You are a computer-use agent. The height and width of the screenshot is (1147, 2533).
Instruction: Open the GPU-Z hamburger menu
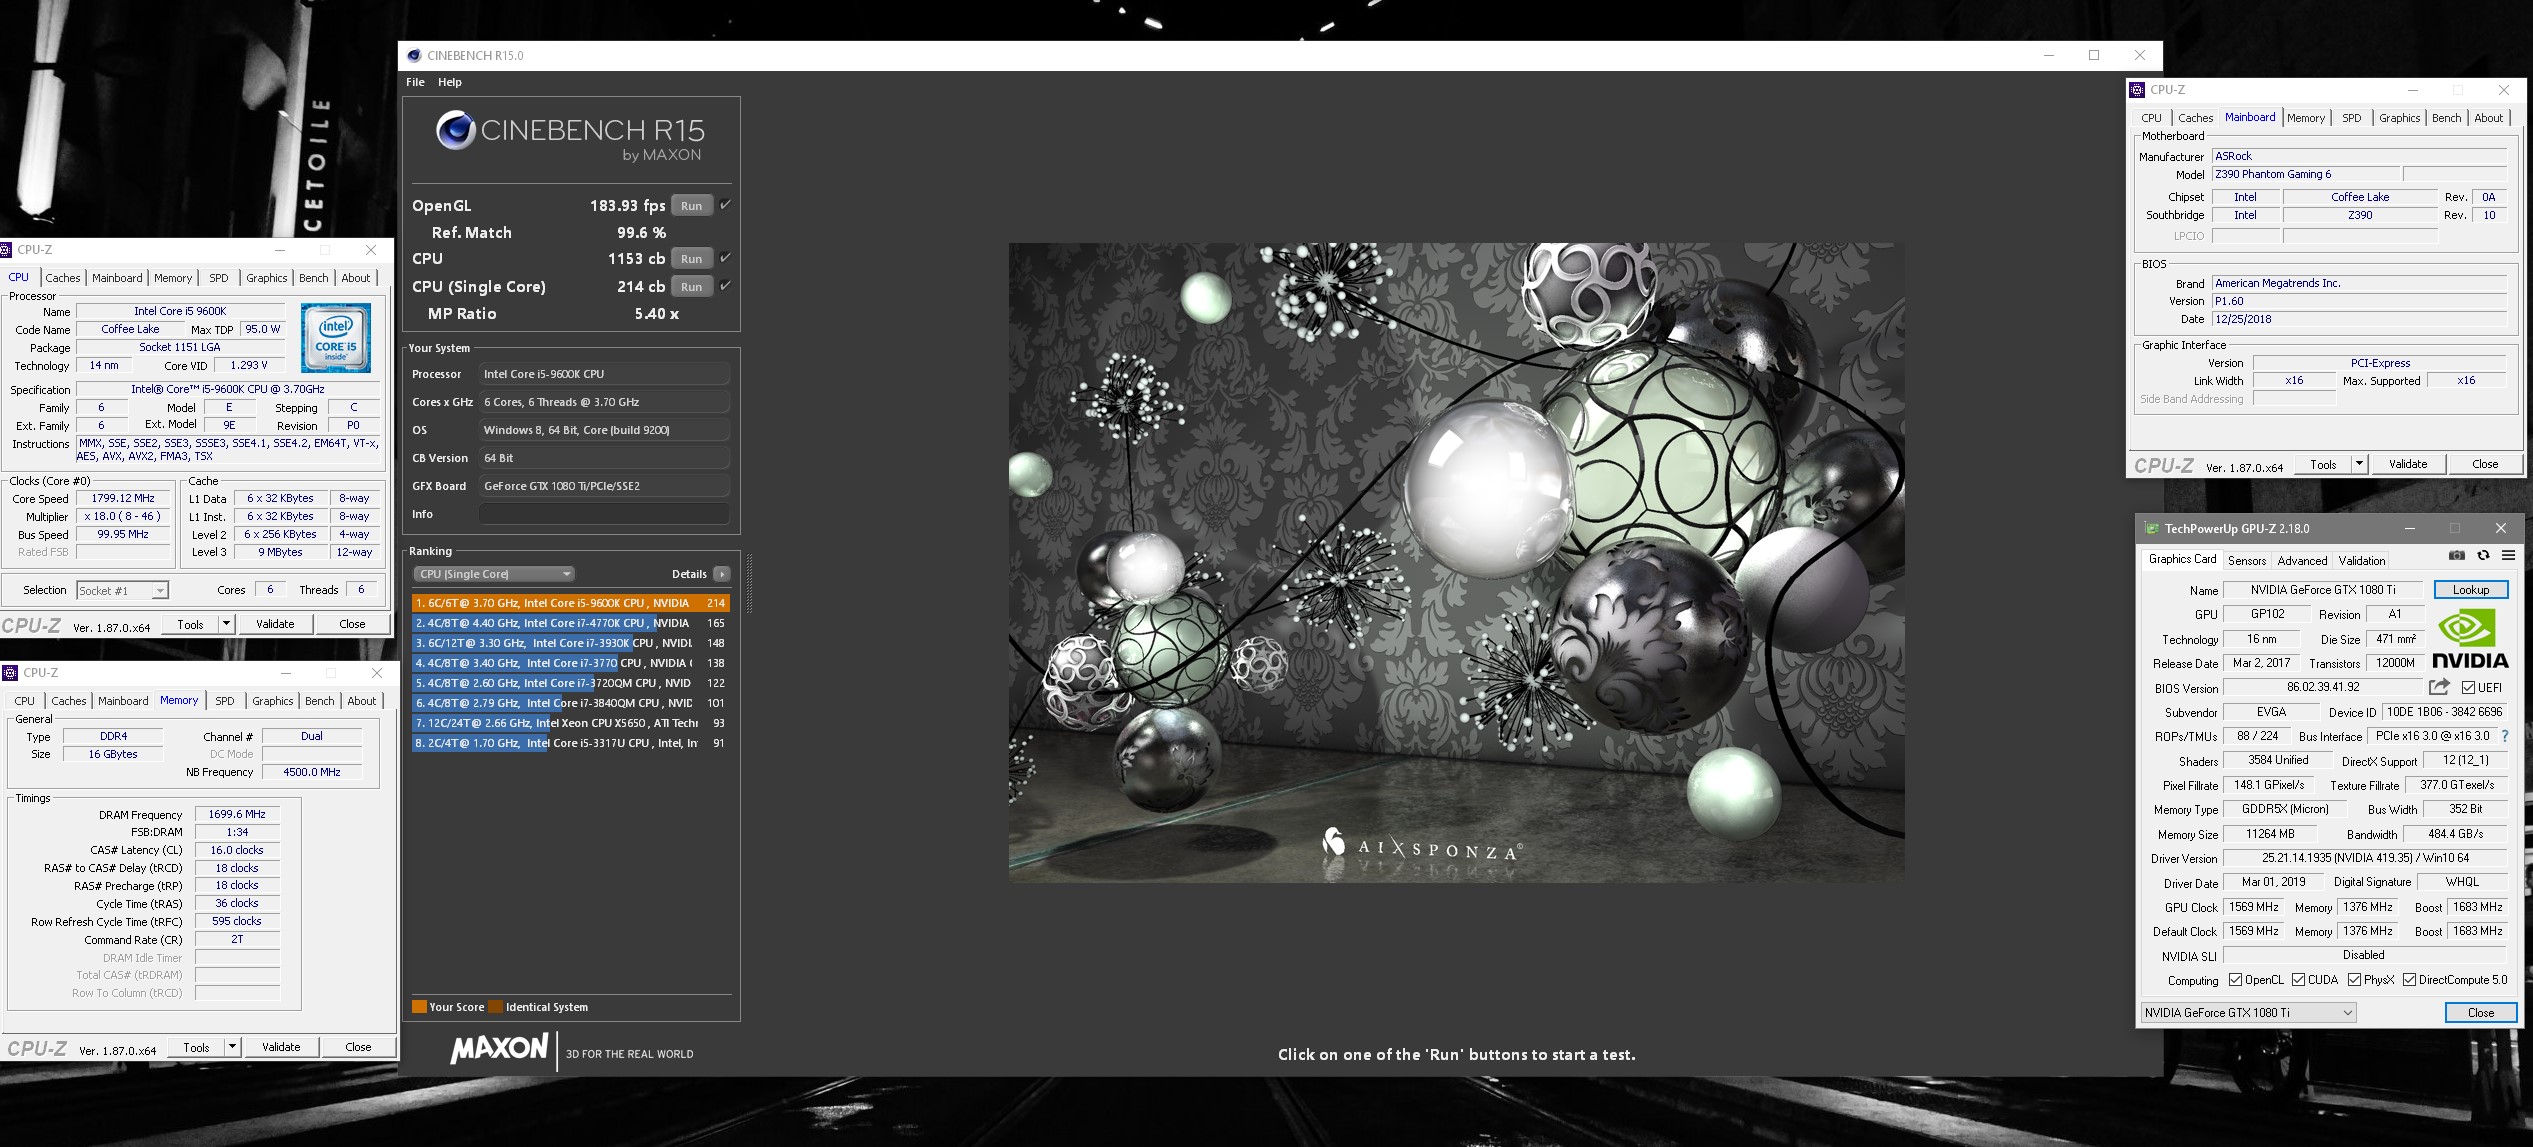tap(2508, 556)
